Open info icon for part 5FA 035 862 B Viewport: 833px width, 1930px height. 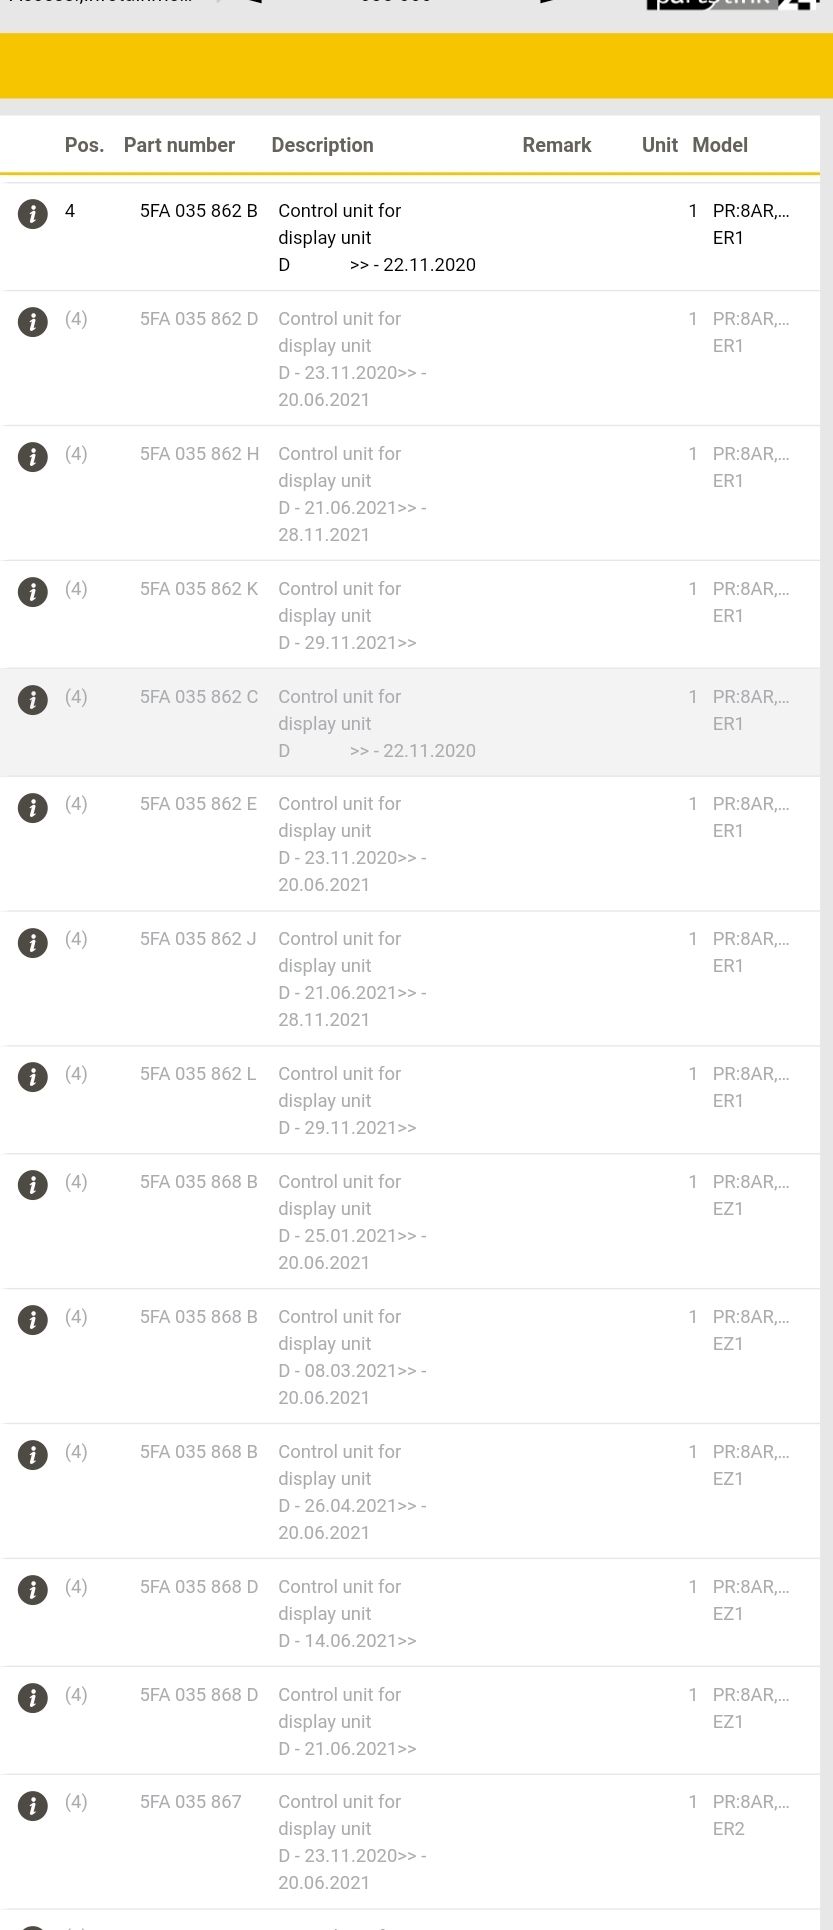33,213
